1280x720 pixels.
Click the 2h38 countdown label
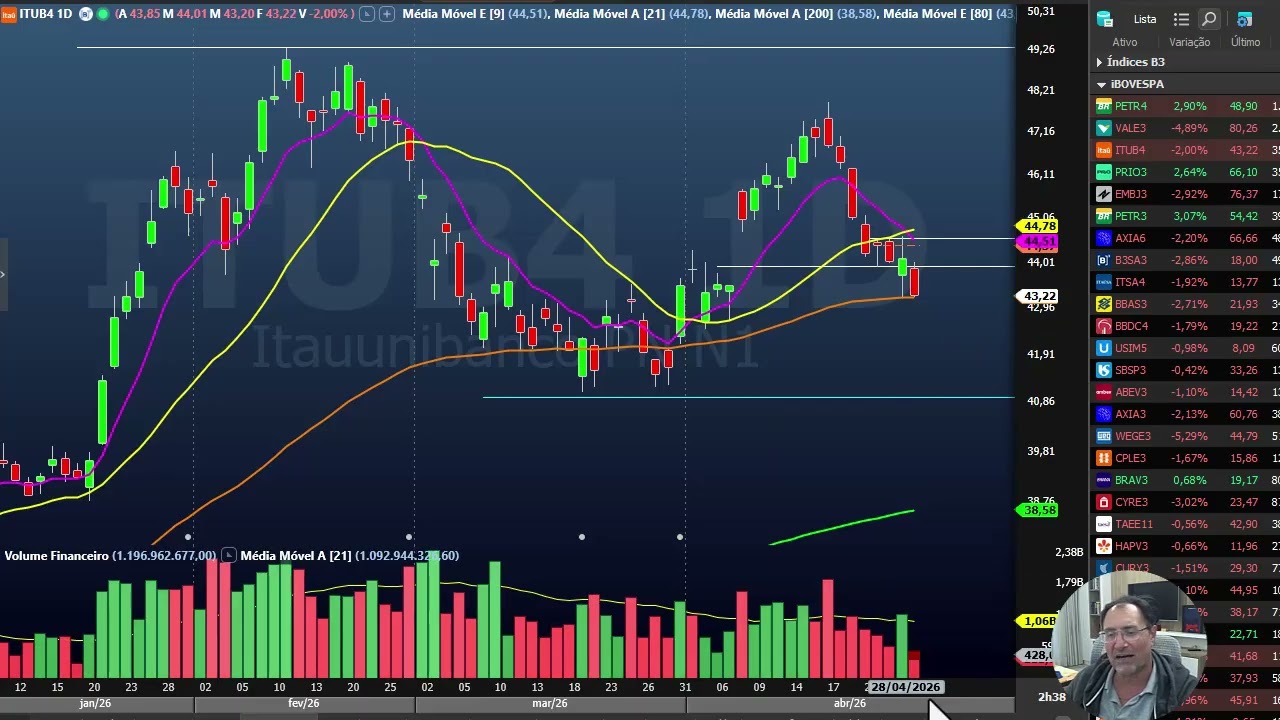click(x=1052, y=697)
